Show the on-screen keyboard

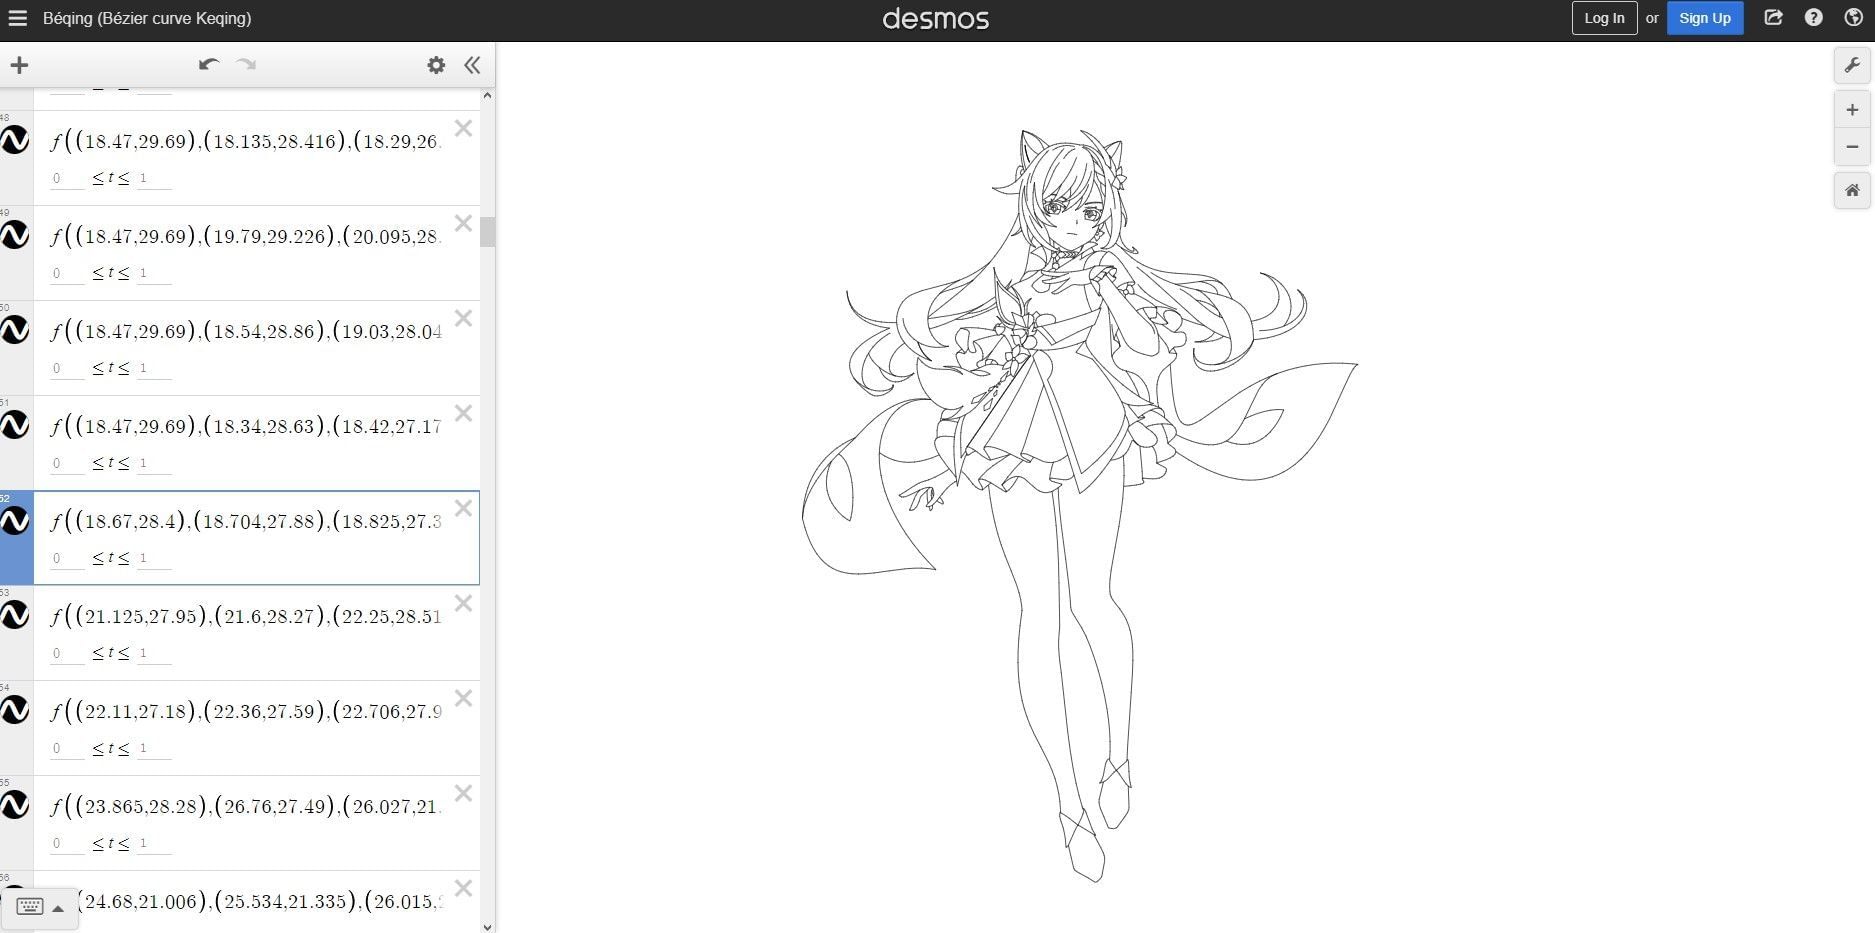pyautogui.click(x=30, y=906)
